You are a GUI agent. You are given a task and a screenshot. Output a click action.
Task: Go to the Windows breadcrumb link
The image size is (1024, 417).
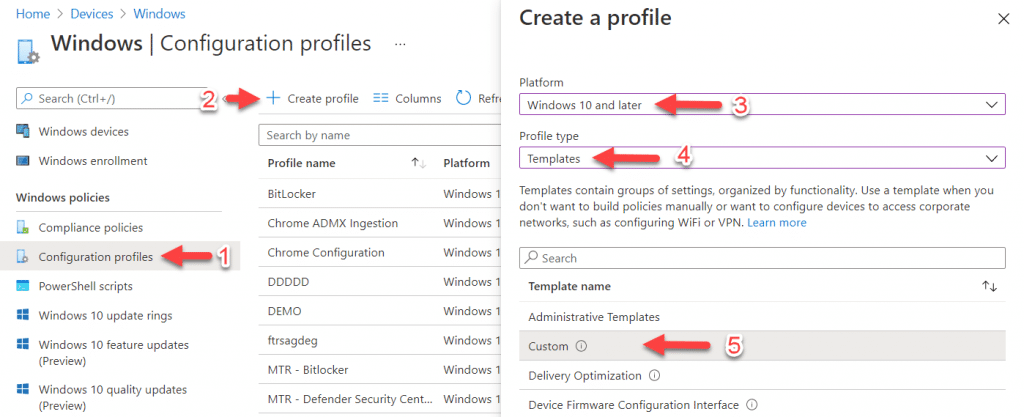(x=159, y=13)
